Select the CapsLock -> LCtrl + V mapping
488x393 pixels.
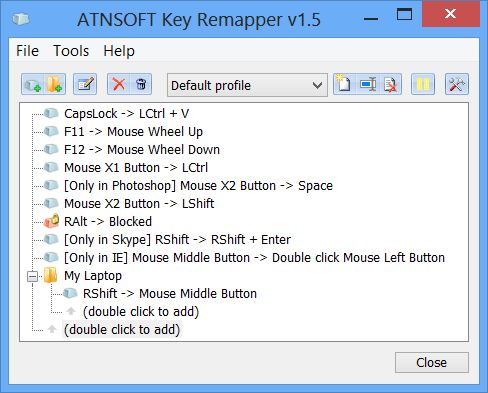pyautogui.click(x=126, y=114)
